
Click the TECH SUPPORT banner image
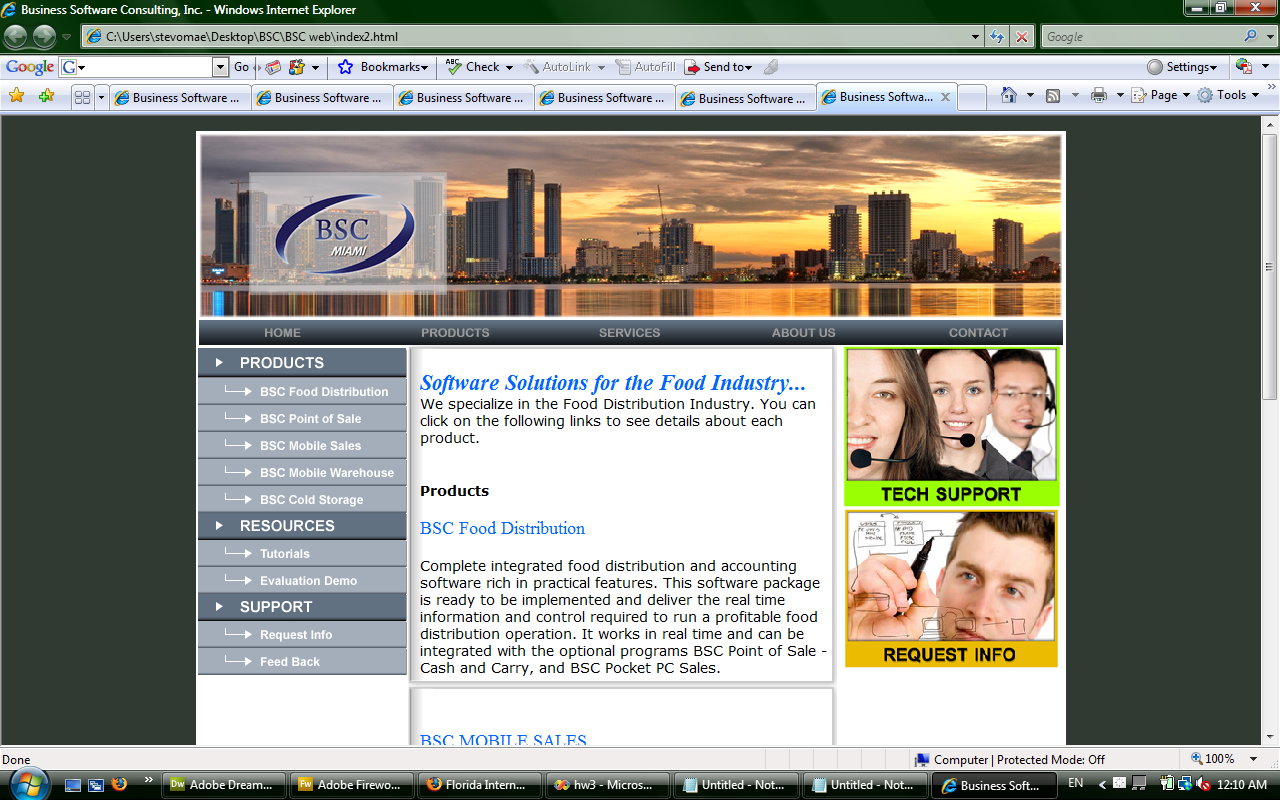pos(951,427)
